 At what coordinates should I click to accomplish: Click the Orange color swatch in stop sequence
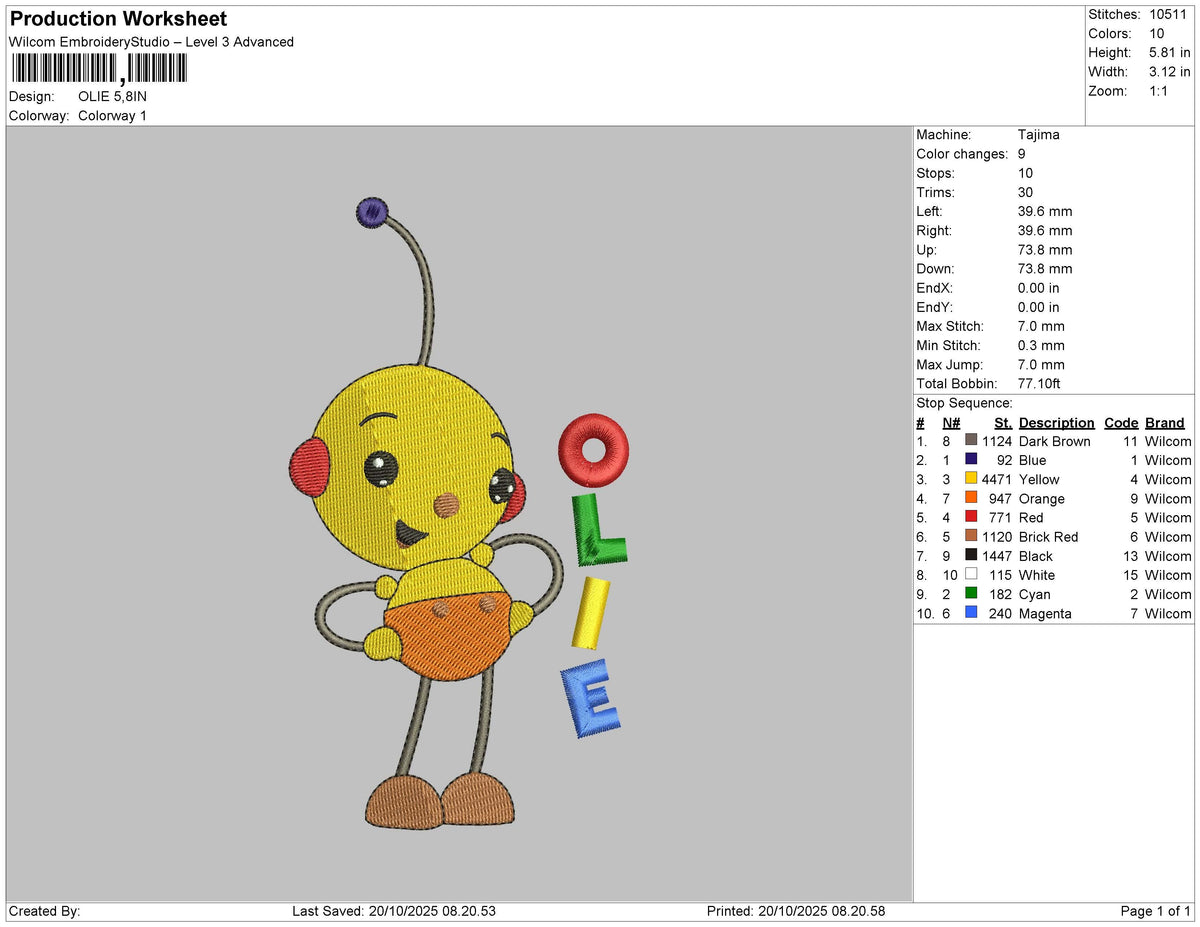971,497
